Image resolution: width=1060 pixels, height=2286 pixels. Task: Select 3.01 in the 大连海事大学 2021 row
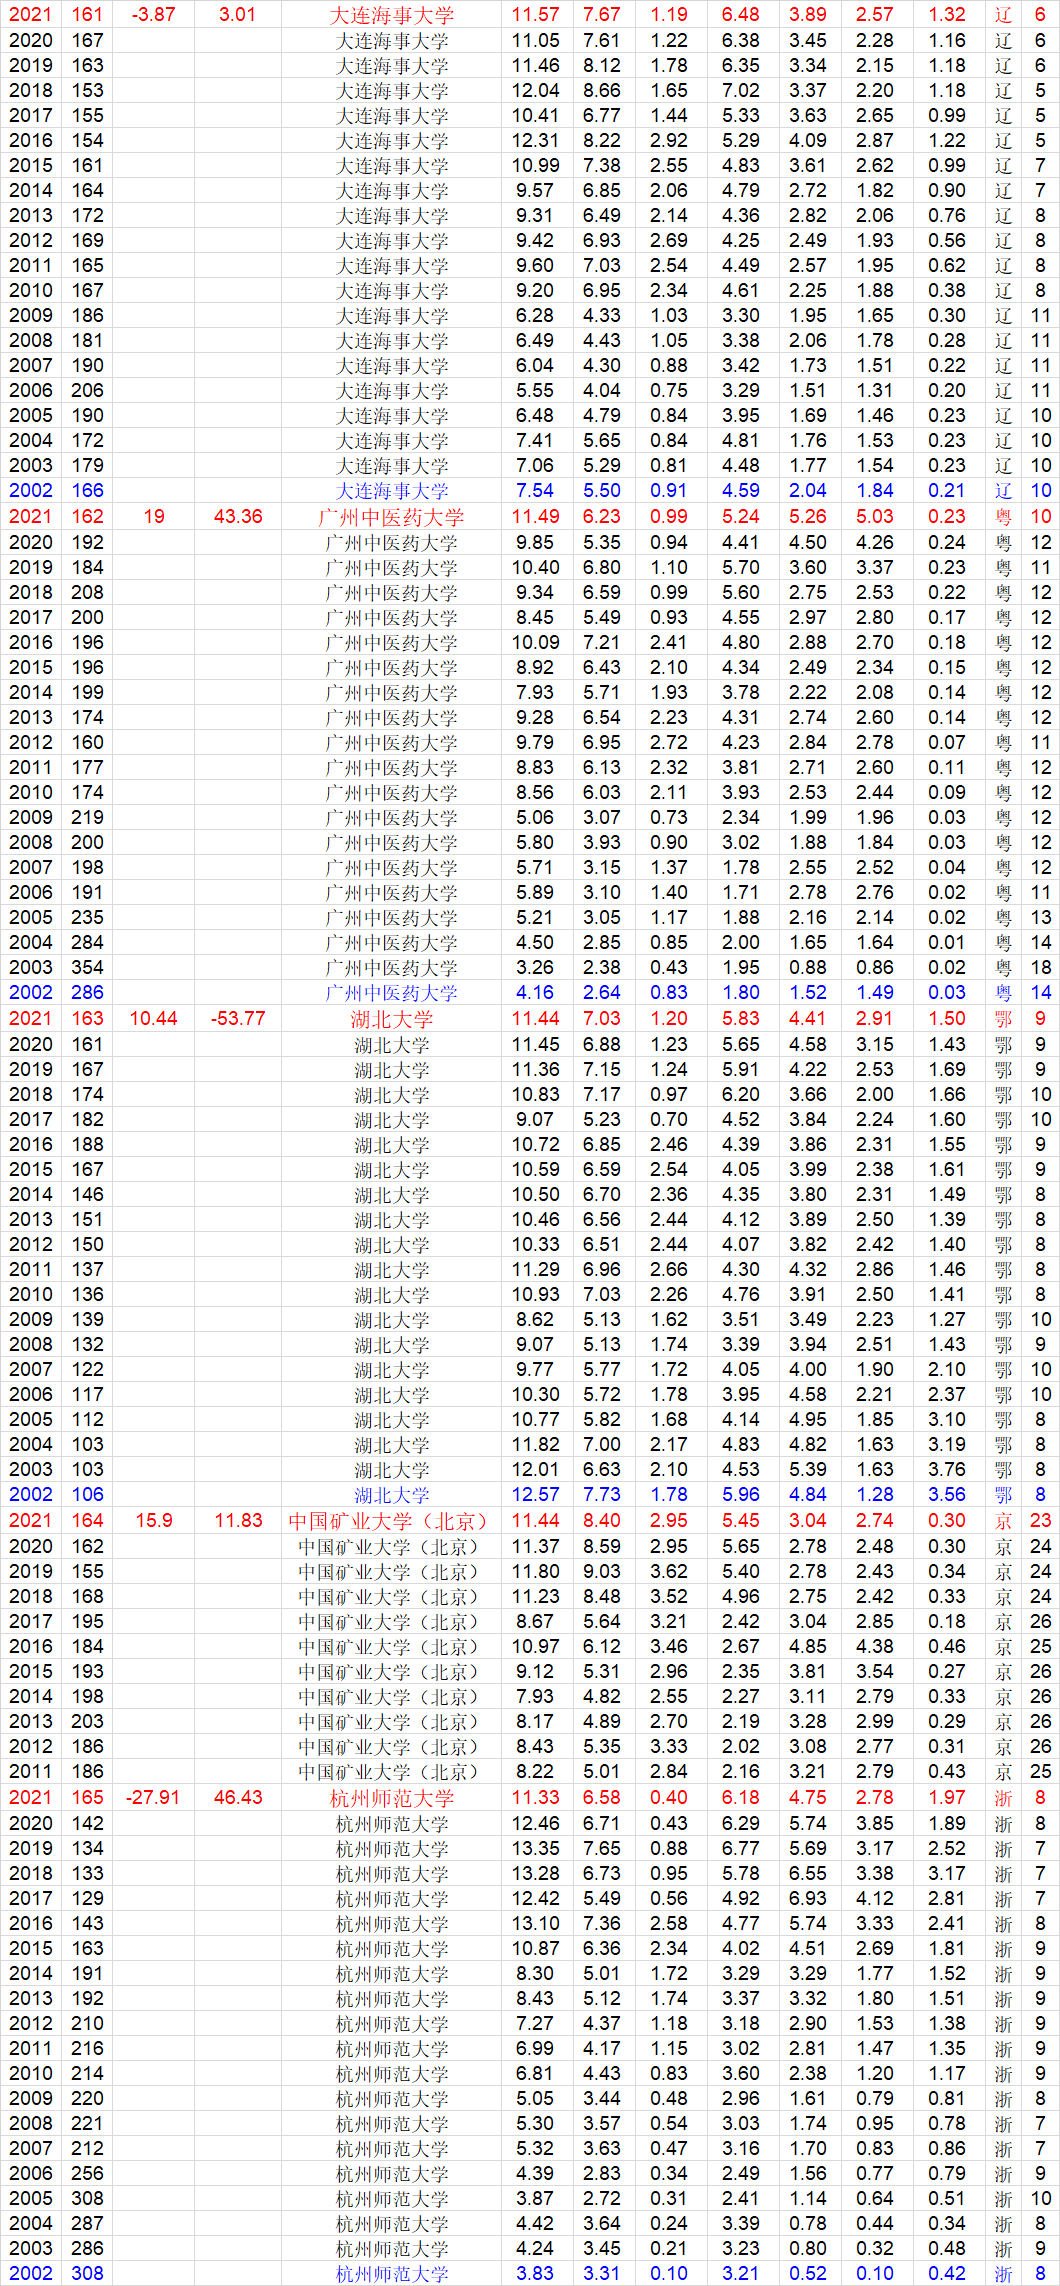pyautogui.click(x=237, y=15)
